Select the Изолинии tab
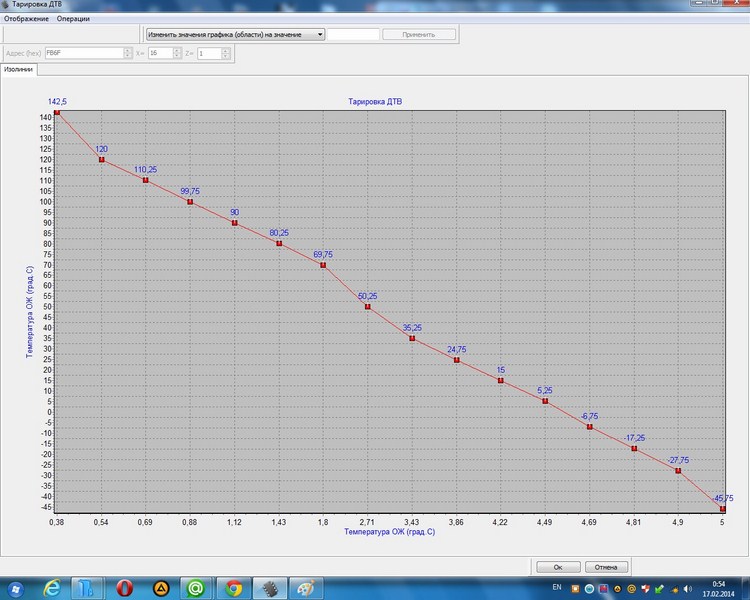Image resolution: width=750 pixels, height=600 pixels. pyautogui.click(x=17, y=70)
